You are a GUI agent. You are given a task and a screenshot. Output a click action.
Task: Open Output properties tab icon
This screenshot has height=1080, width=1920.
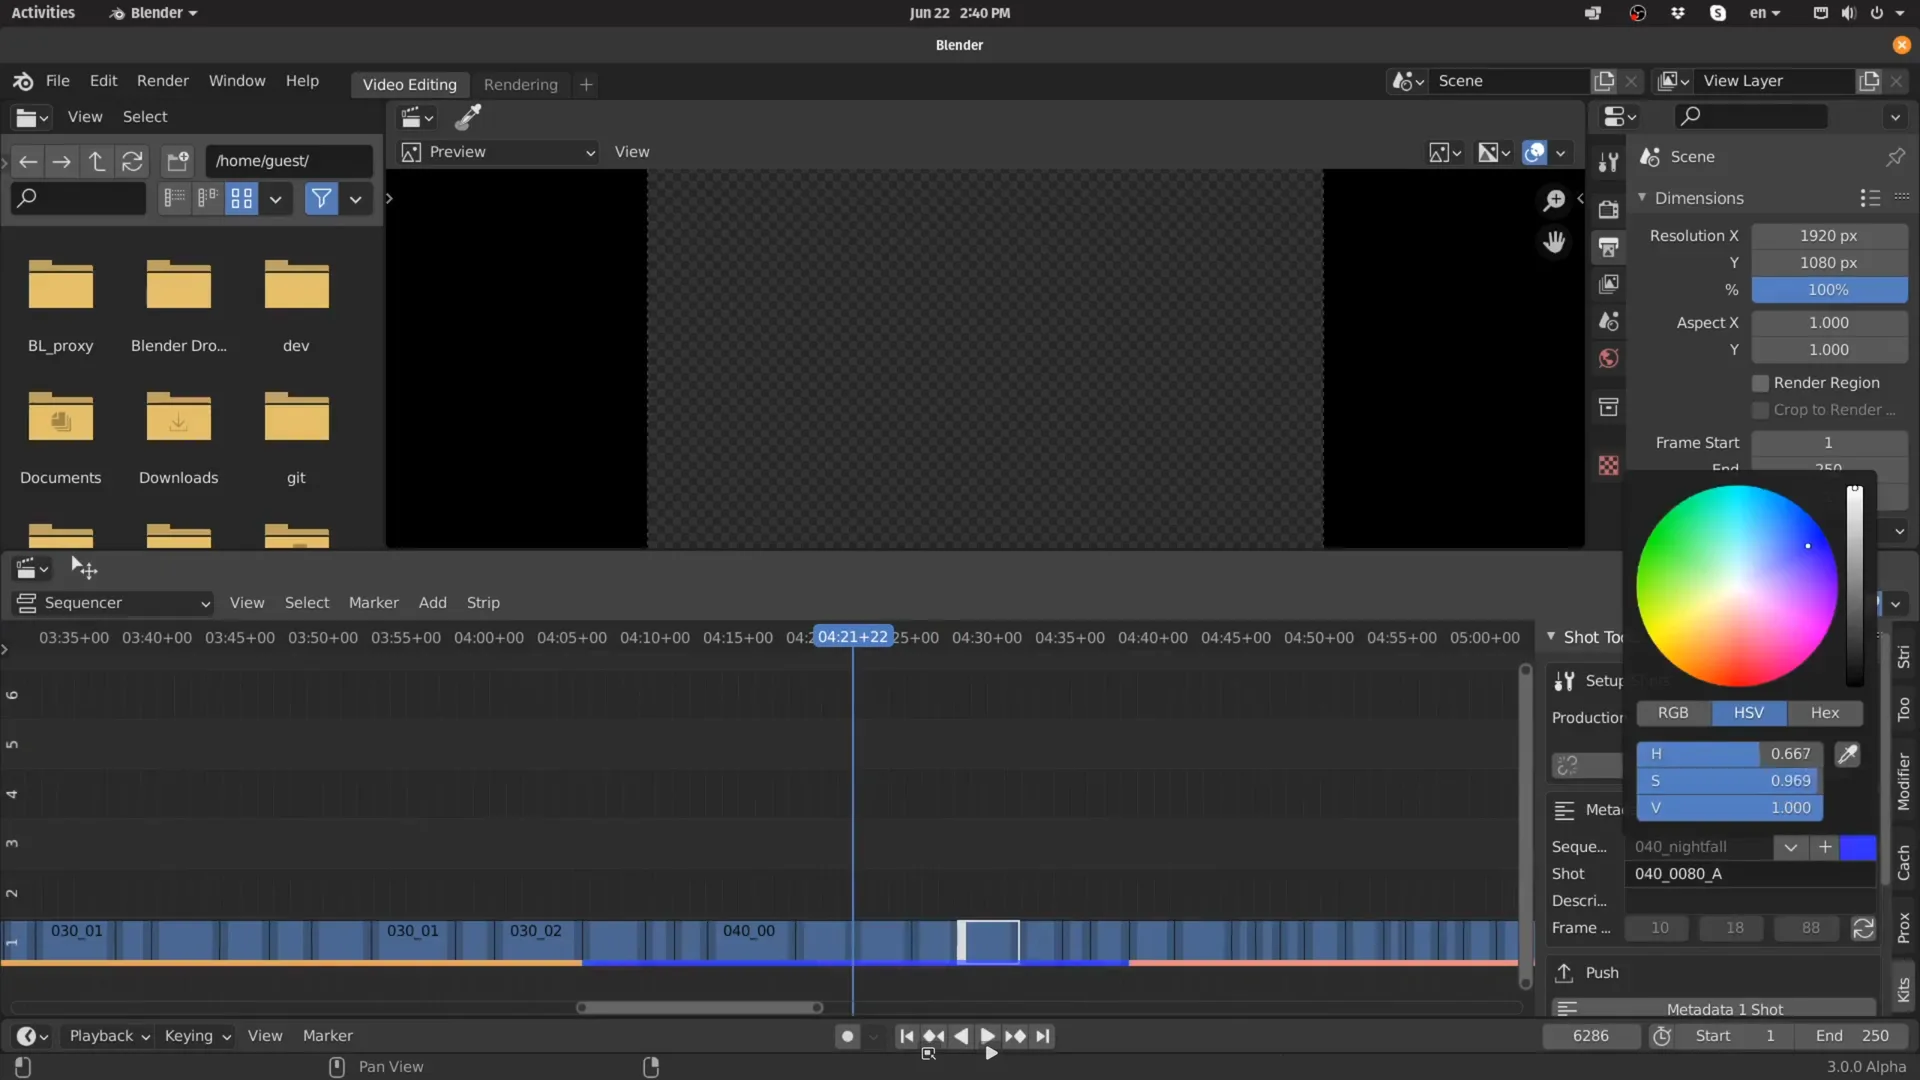click(1608, 247)
